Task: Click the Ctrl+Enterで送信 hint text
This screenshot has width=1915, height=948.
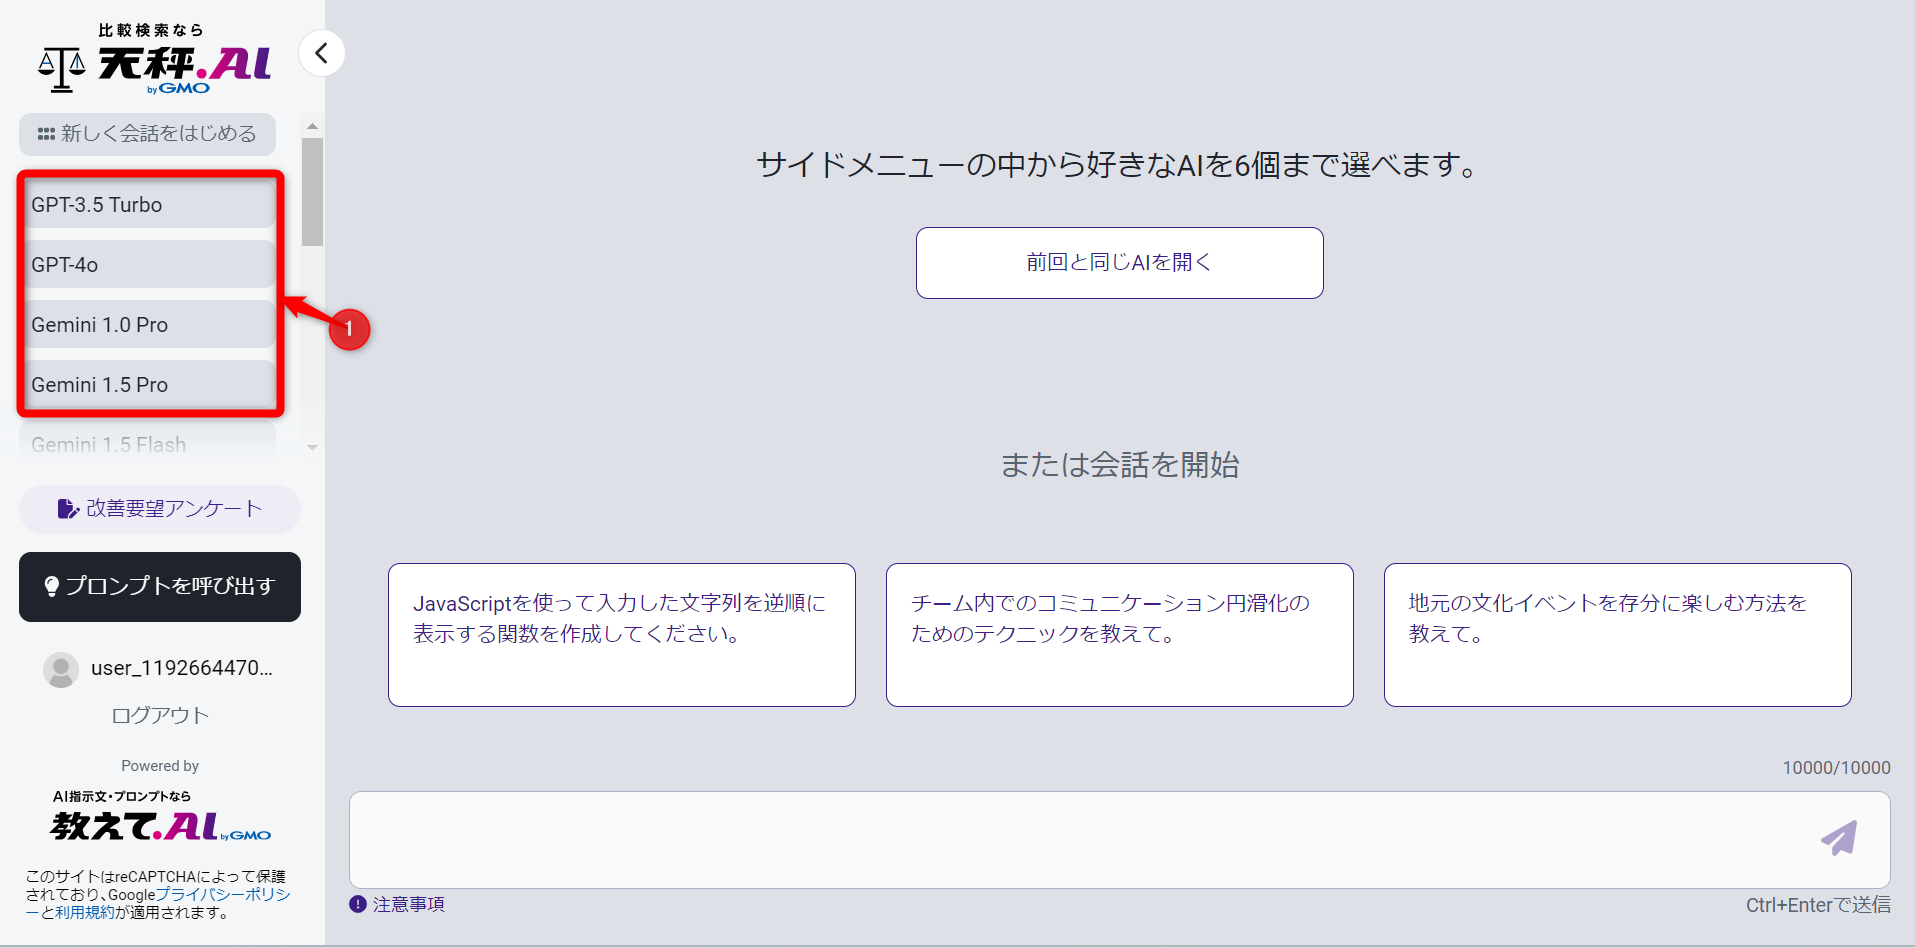Action: 1818,905
